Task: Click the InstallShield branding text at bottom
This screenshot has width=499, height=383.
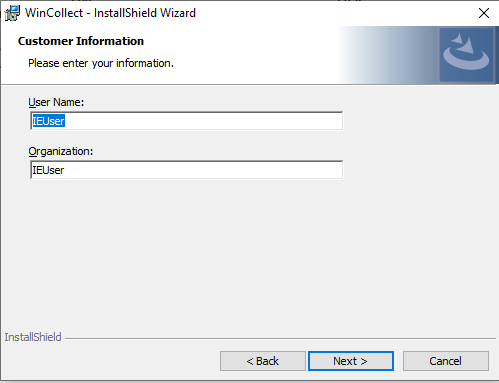Action: pyautogui.click(x=33, y=337)
